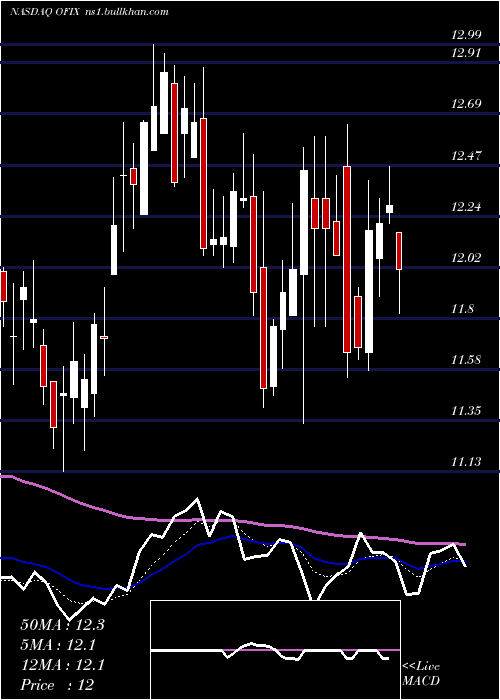Click the last red candlestick on the right
This screenshot has height=700, width=500.
[x=399, y=251]
